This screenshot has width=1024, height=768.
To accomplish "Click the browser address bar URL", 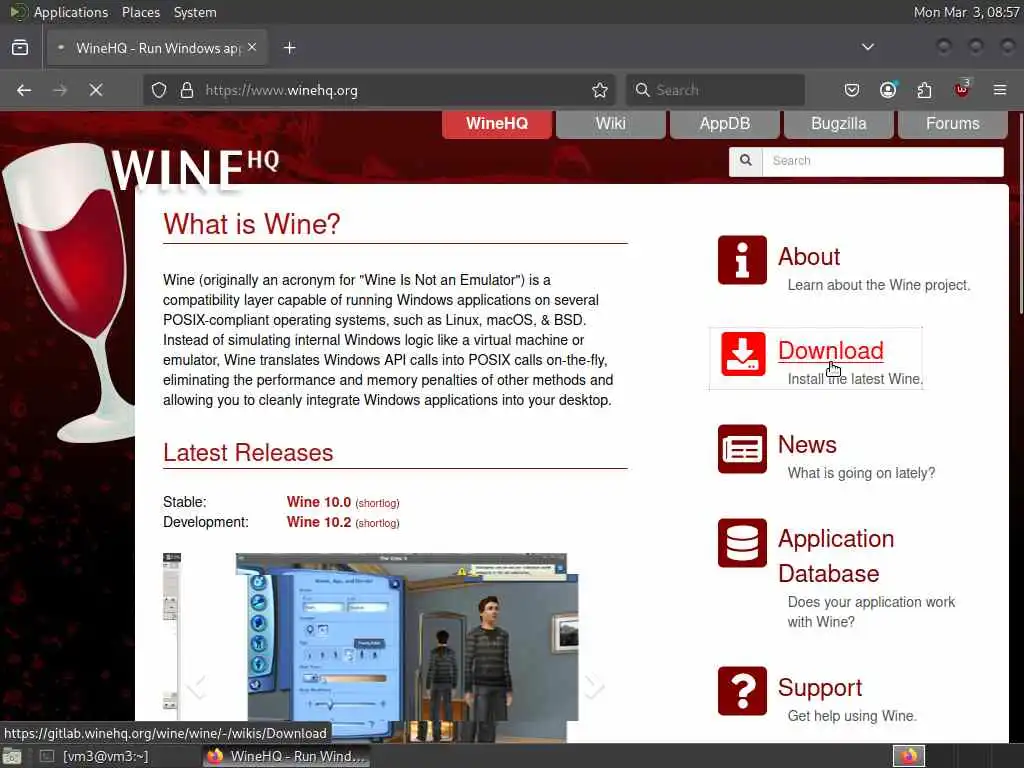I will pos(281,90).
